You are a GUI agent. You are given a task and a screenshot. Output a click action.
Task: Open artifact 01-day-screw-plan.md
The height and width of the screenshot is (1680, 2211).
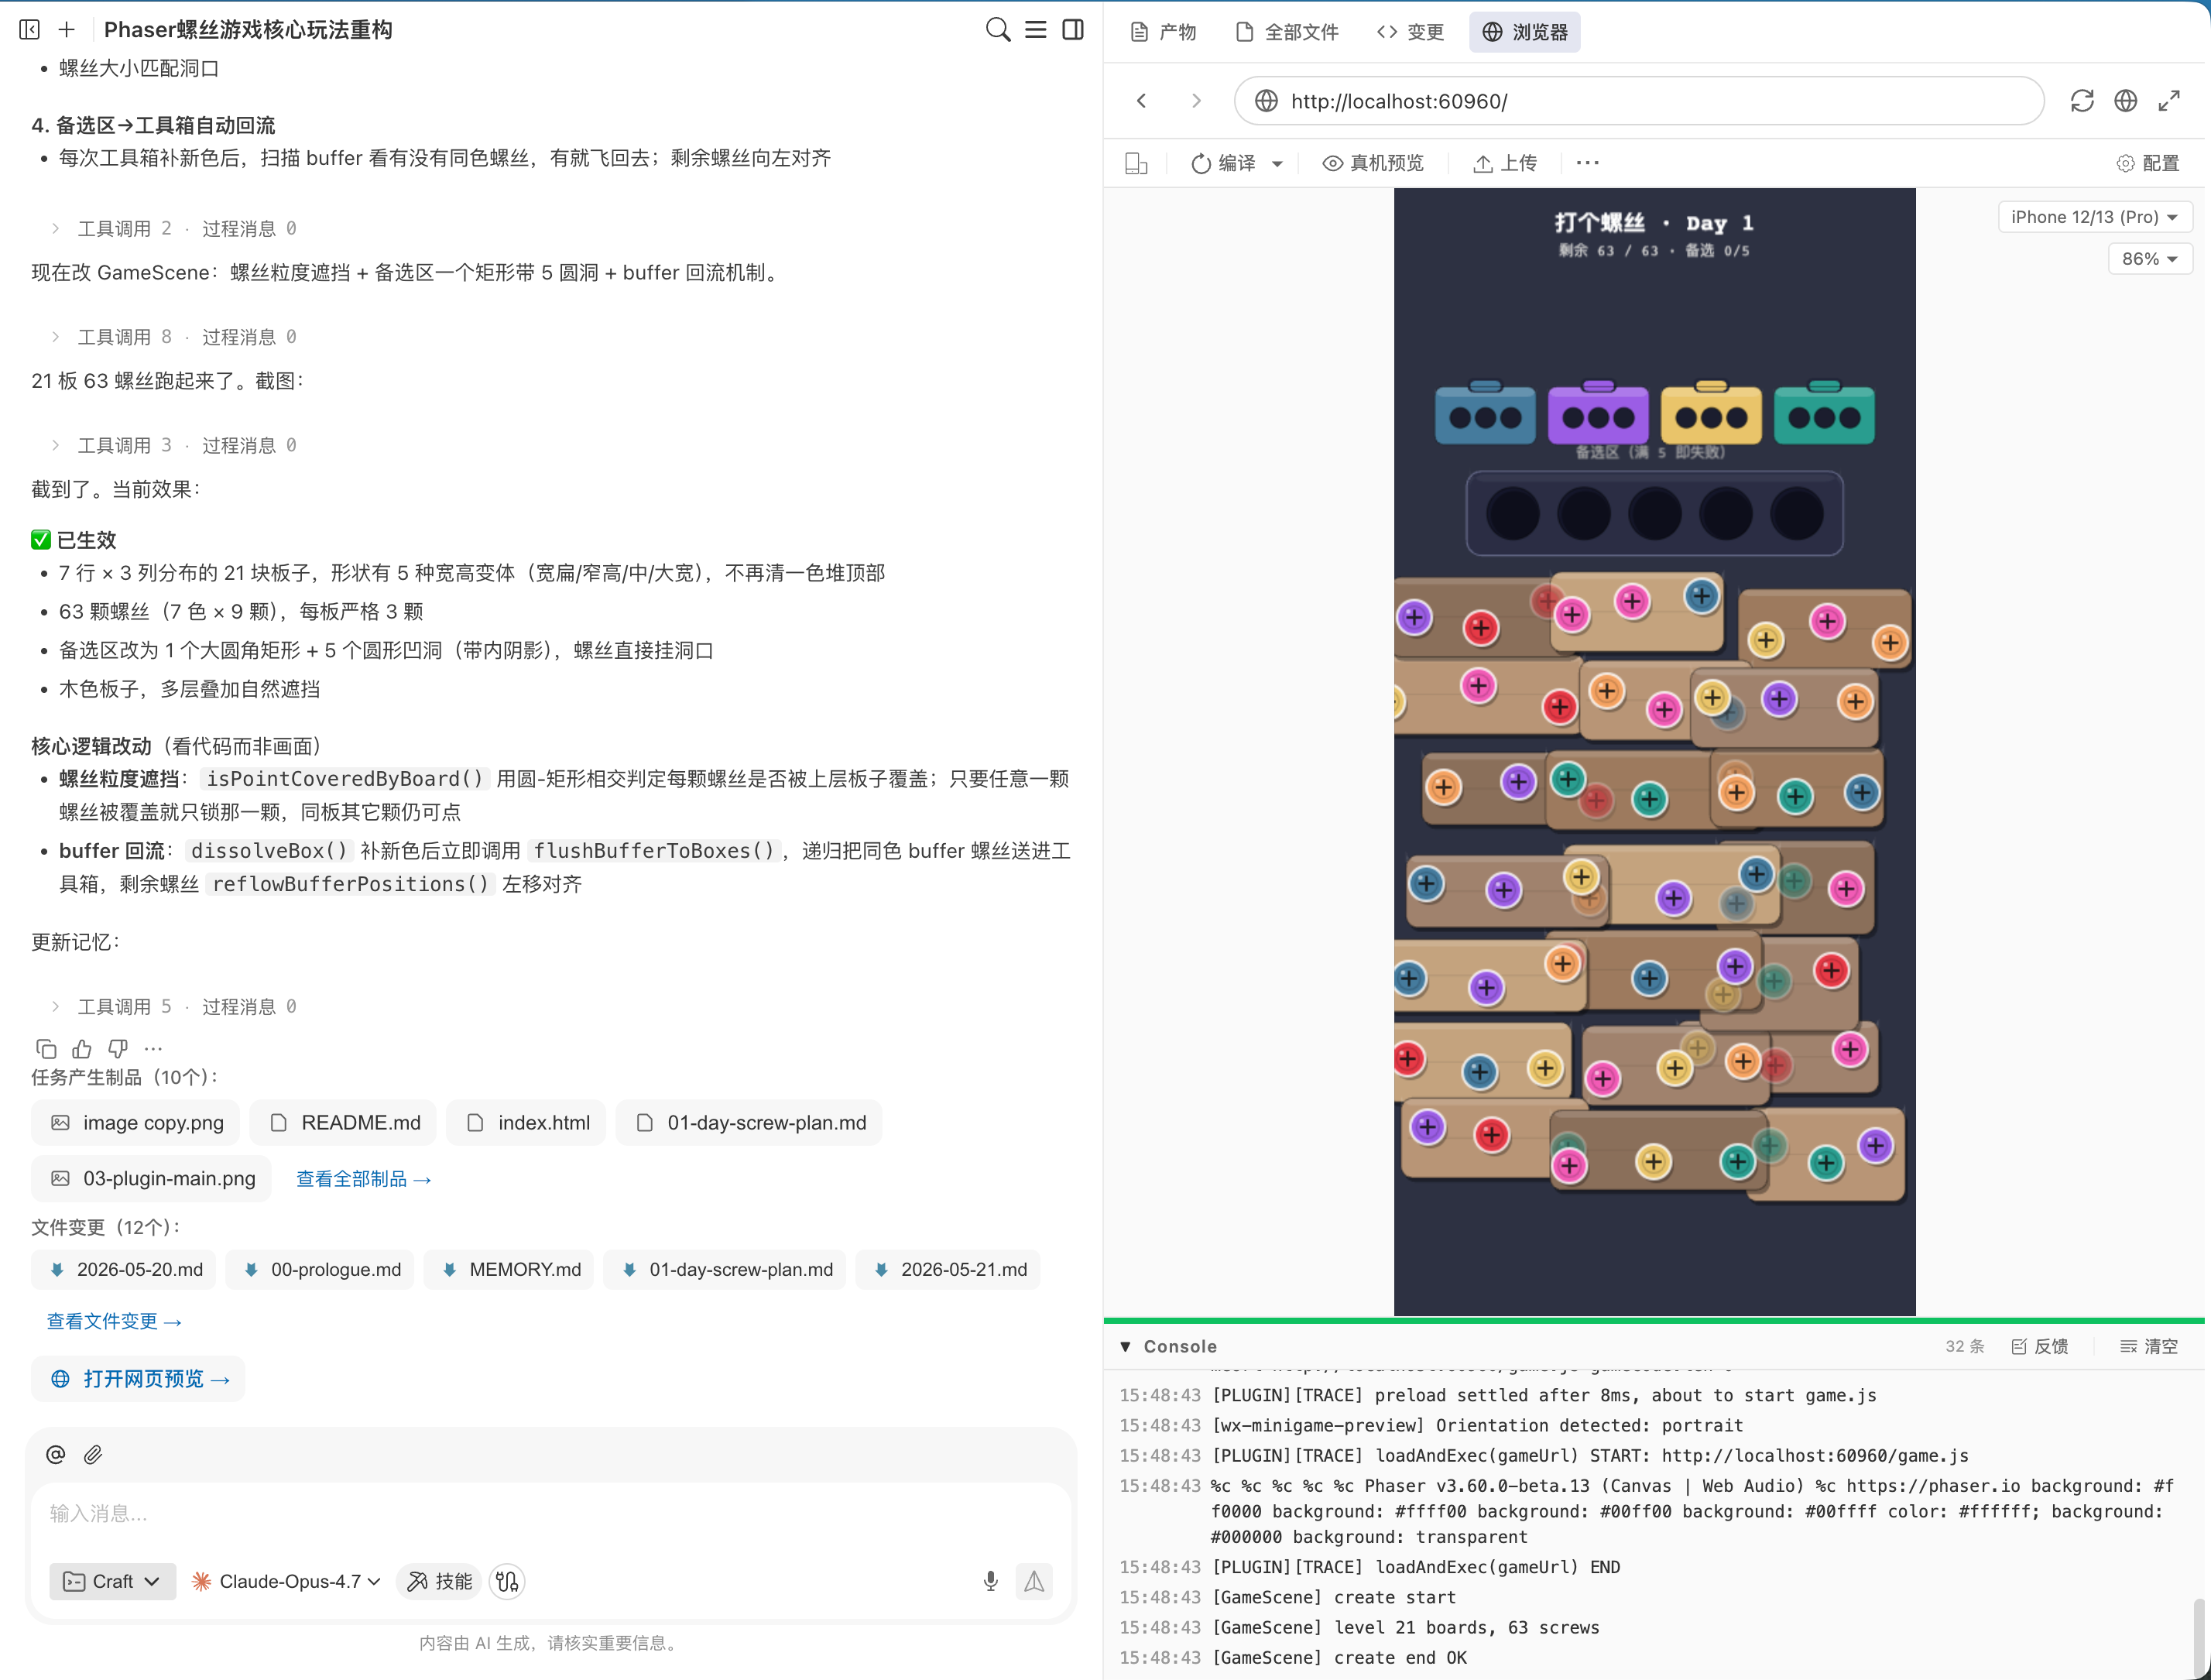749,1123
